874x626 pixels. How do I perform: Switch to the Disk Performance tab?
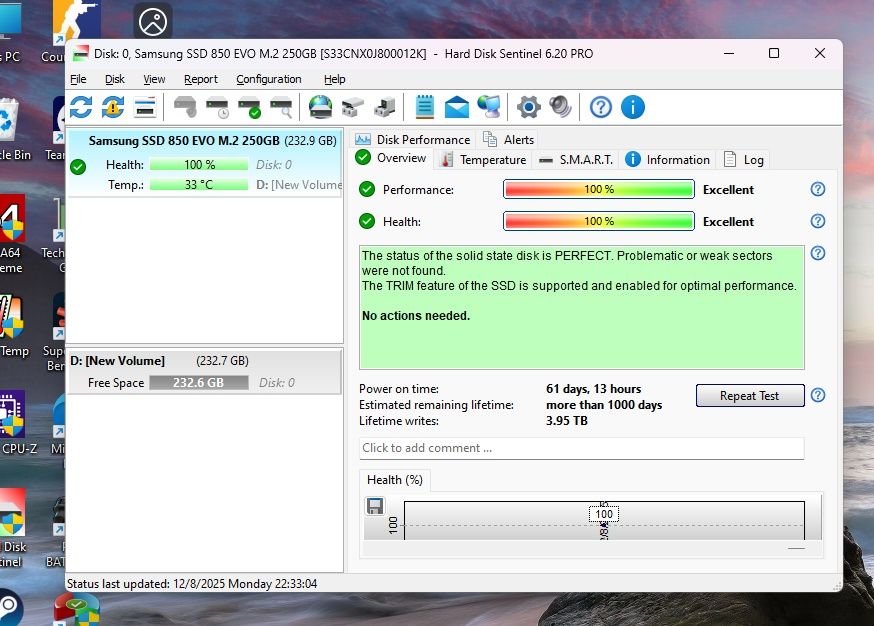point(413,139)
